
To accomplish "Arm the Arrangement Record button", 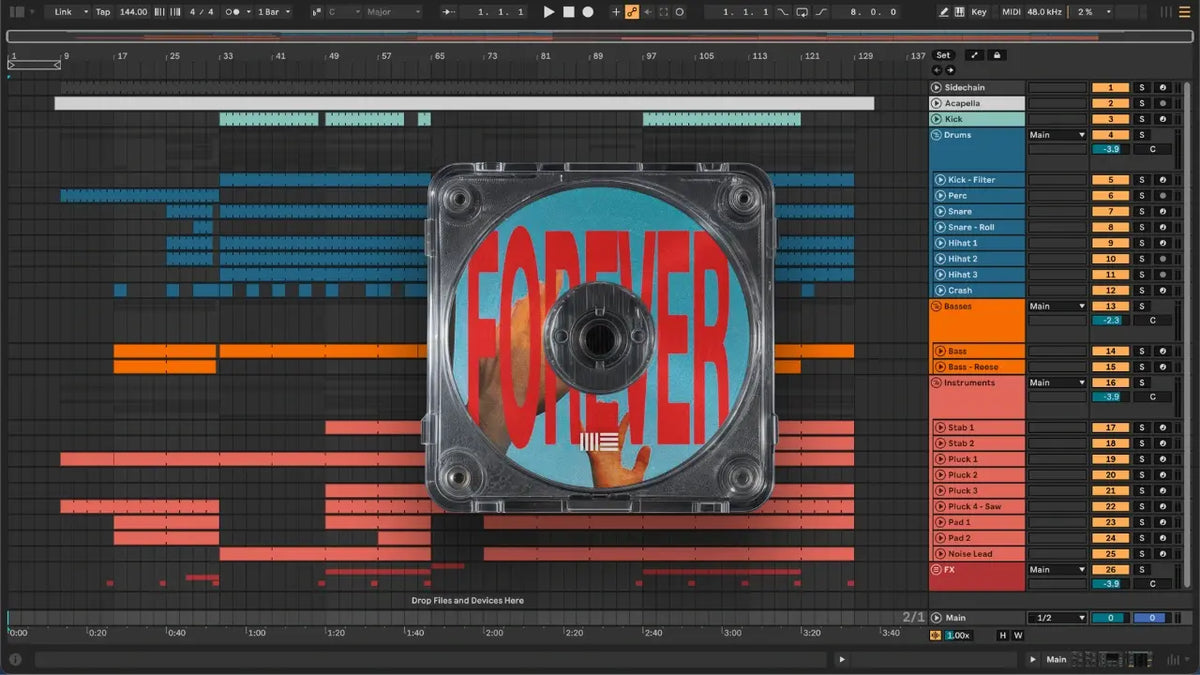I will [x=588, y=12].
